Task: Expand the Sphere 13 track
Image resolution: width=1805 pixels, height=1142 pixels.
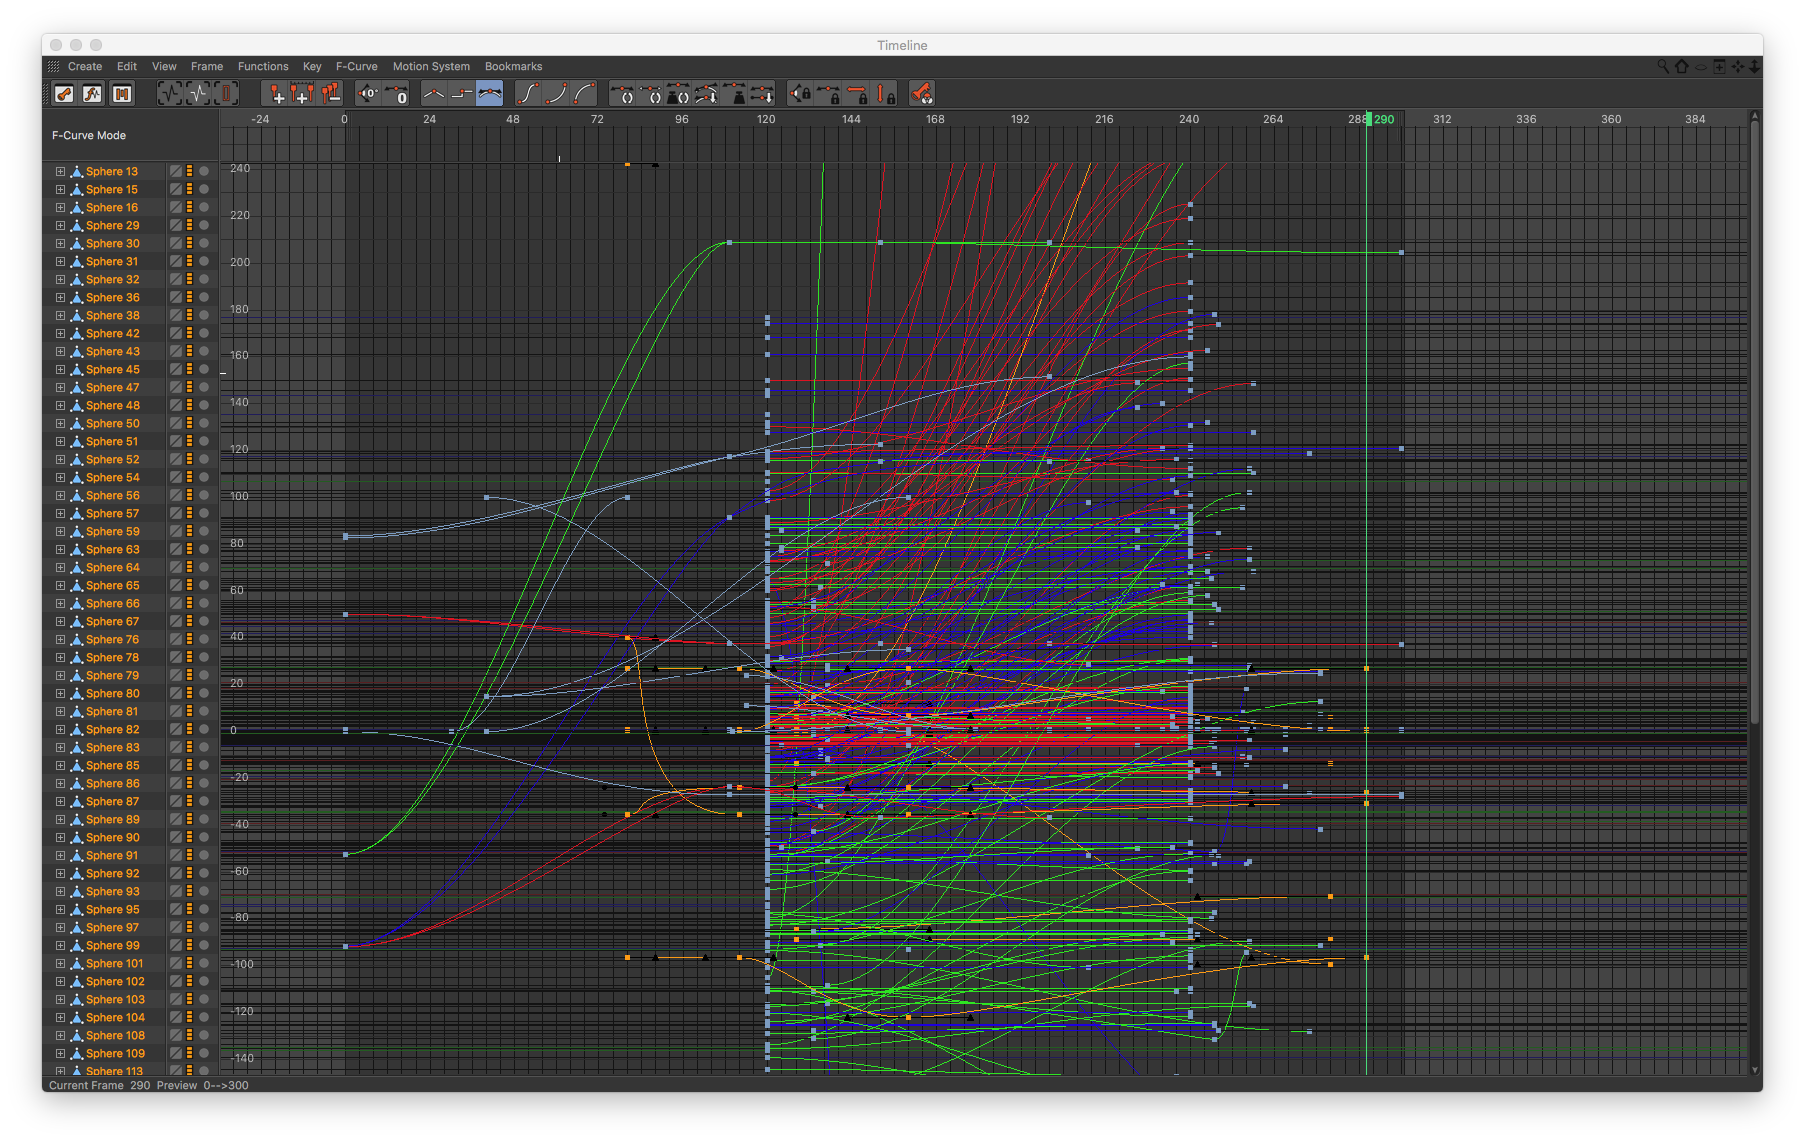Action: tap(60, 172)
